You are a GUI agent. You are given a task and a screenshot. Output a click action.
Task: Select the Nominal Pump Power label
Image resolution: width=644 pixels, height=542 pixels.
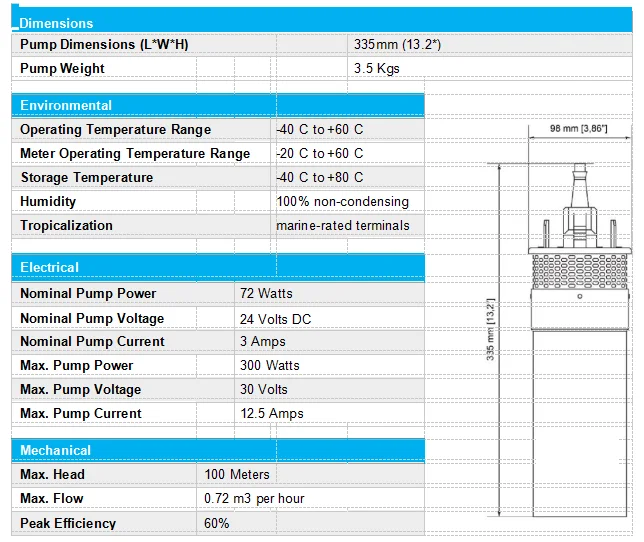88,294
